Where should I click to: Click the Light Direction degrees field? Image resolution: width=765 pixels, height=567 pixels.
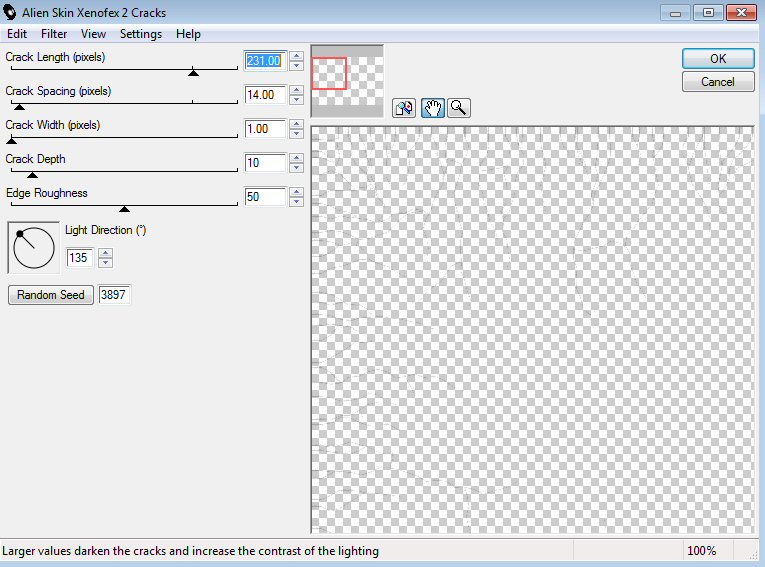pyautogui.click(x=79, y=258)
